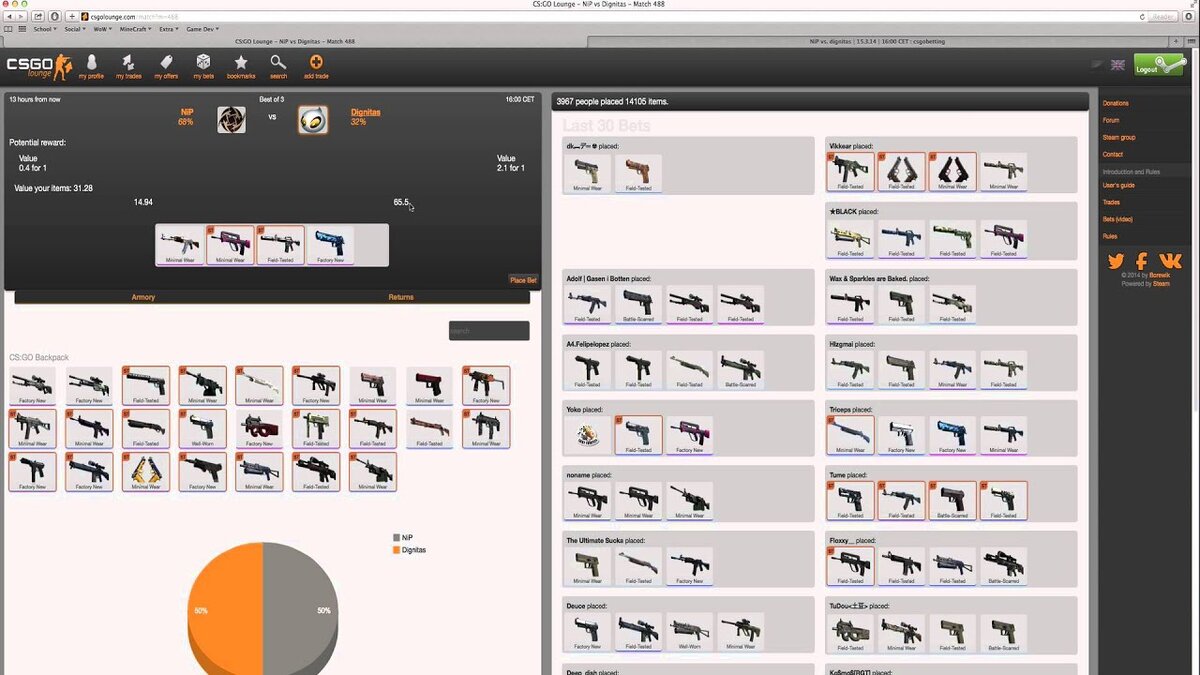Click the orange NiP team name
The image size is (1200, 675).
tap(187, 112)
